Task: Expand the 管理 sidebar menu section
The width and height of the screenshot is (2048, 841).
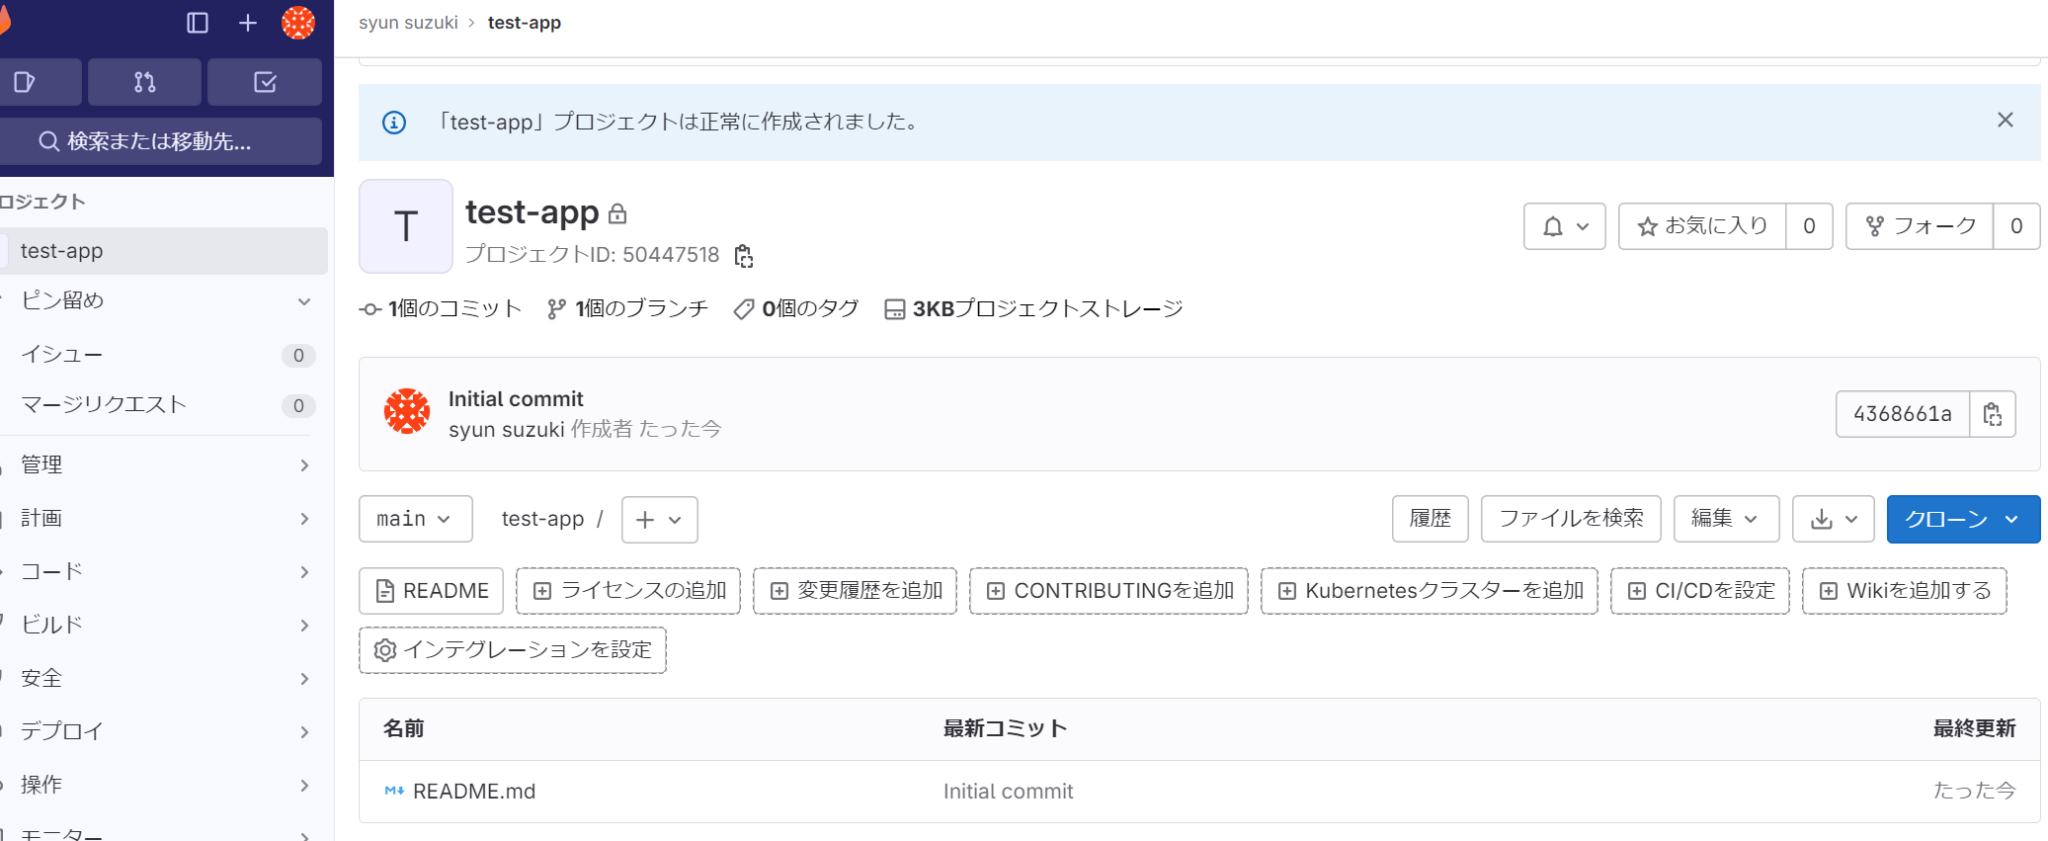Action: [165, 465]
